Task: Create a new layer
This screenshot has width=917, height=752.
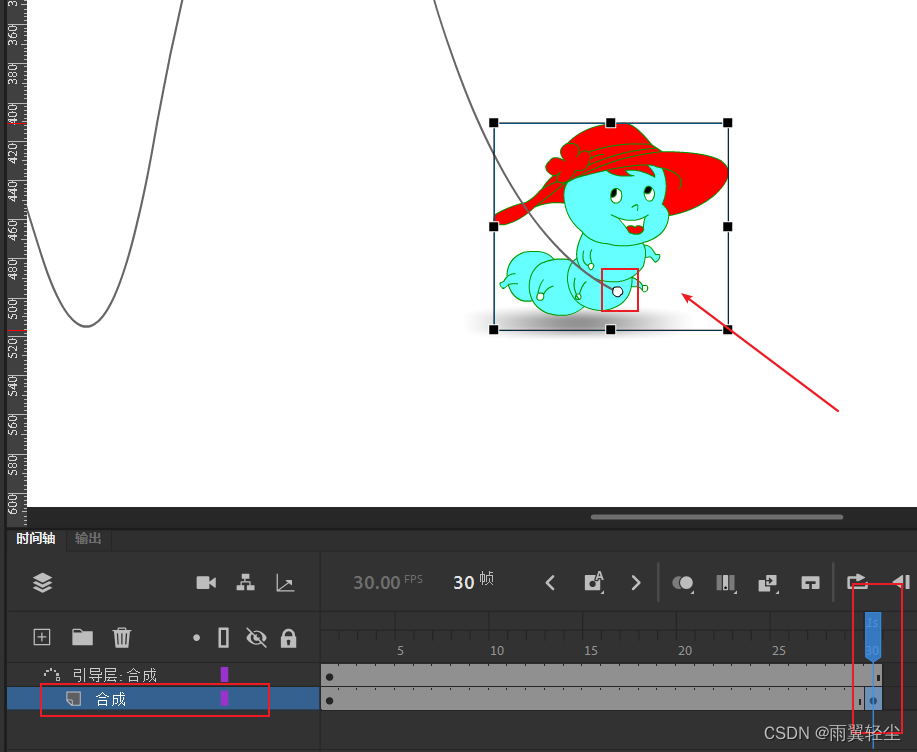Action: tap(42, 637)
